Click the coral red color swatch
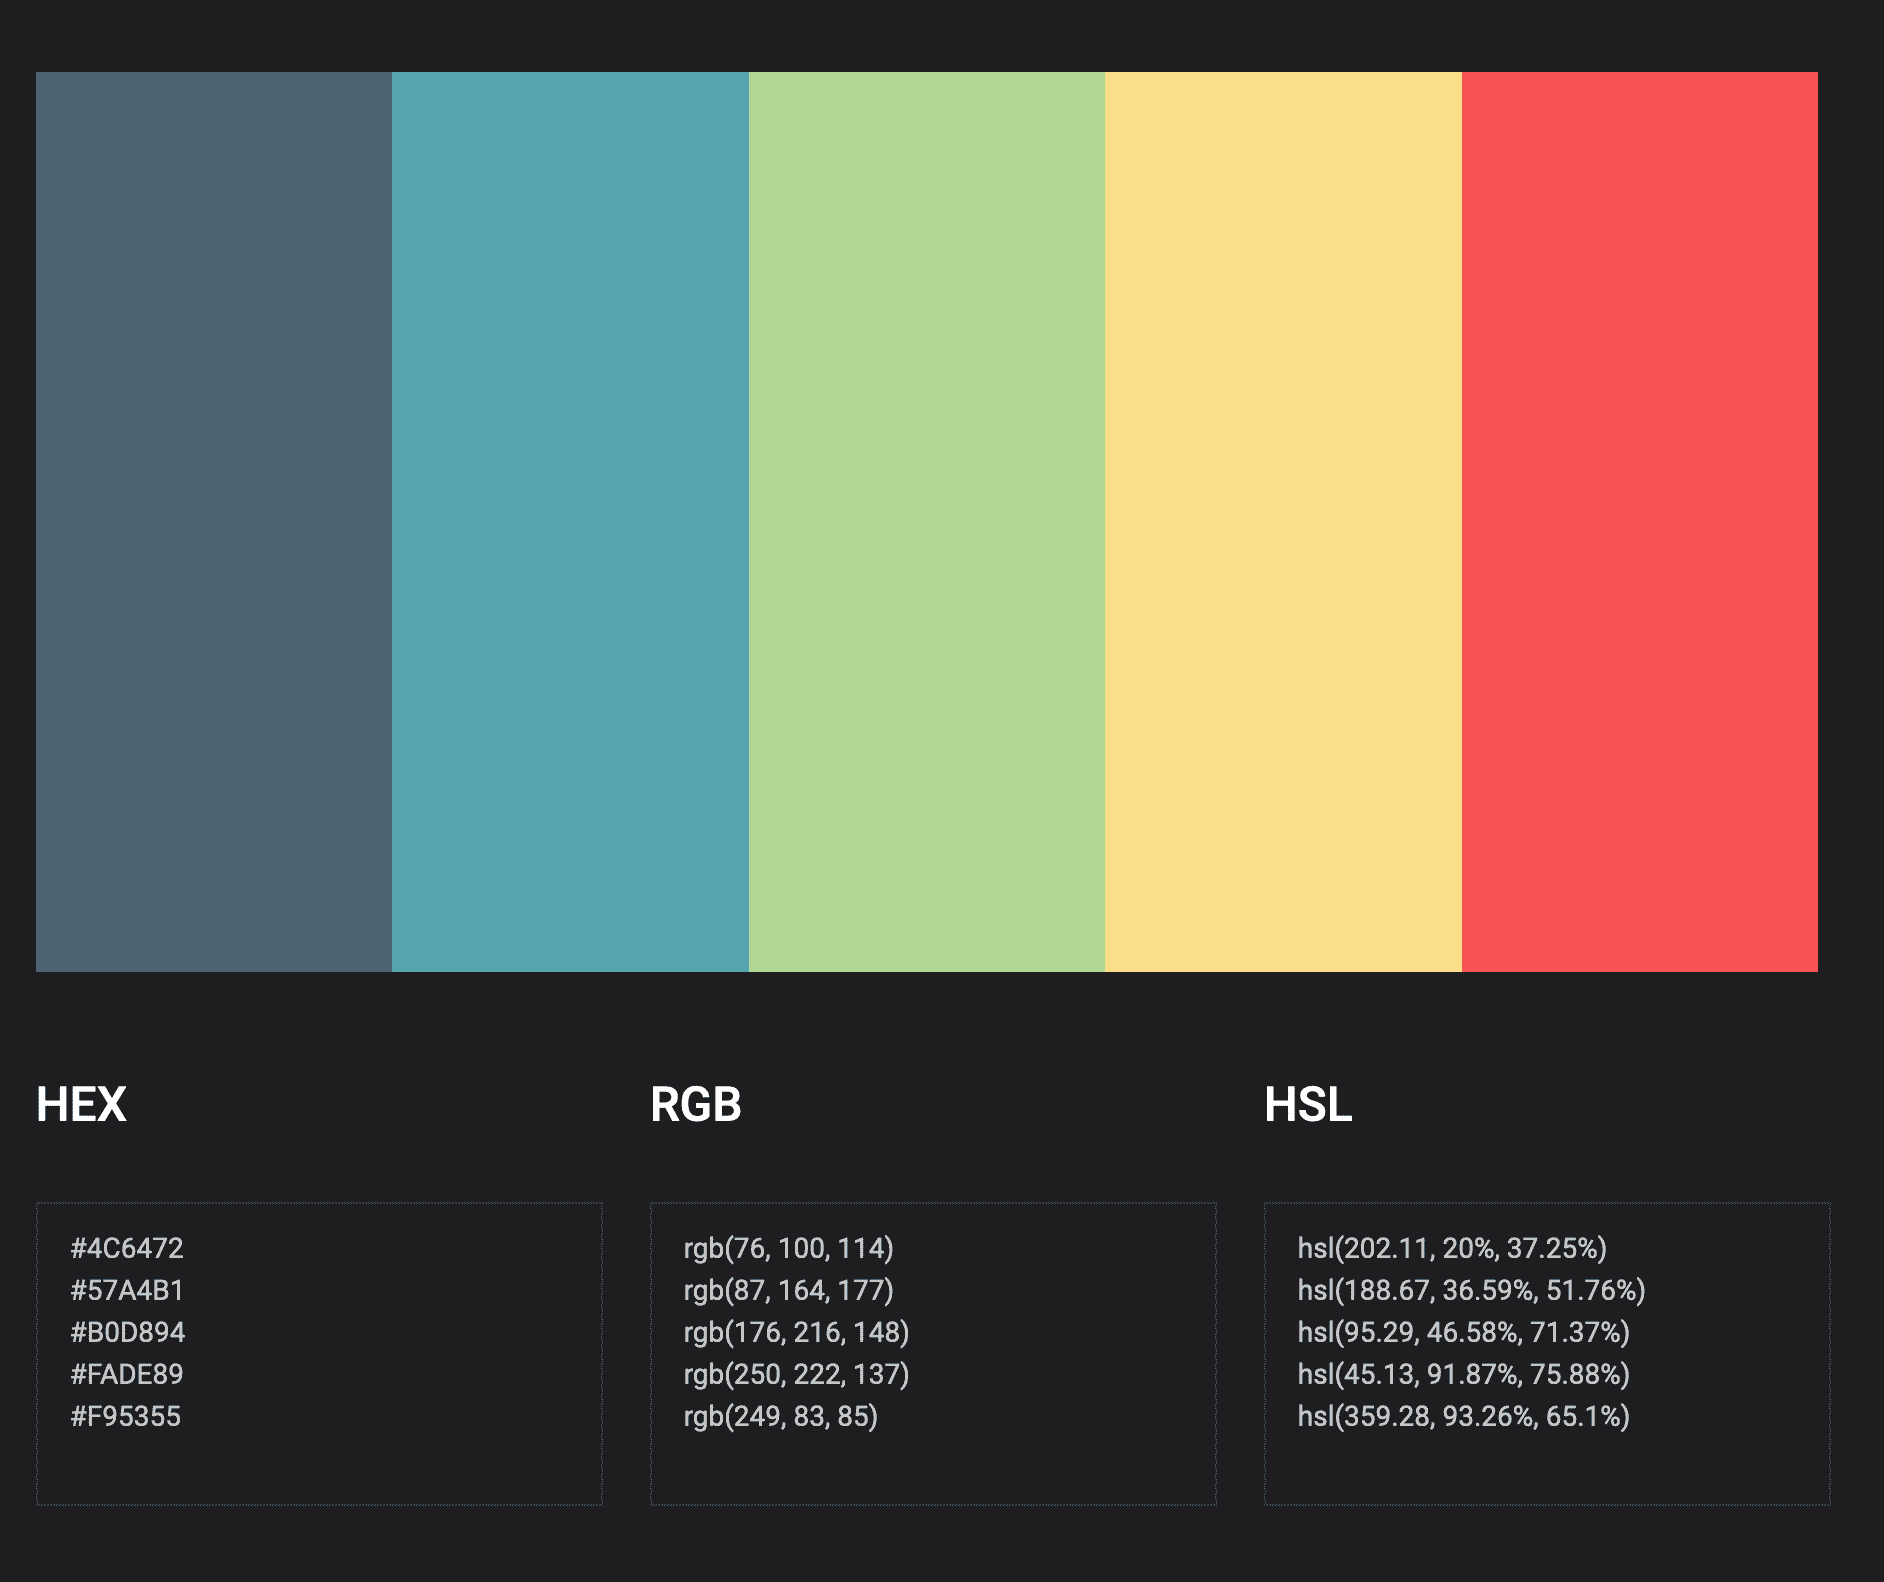1884x1582 pixels. point(1639,521)
